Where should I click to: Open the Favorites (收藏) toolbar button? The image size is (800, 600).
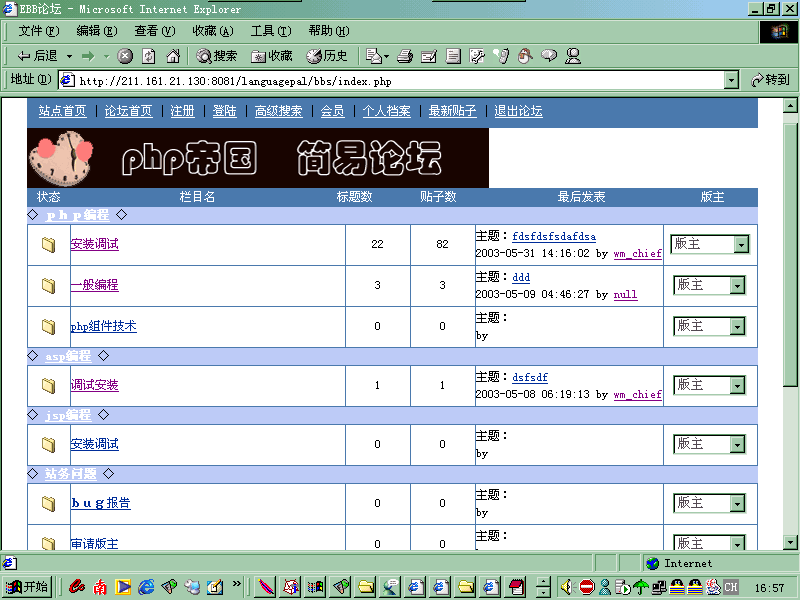[272, 56]
